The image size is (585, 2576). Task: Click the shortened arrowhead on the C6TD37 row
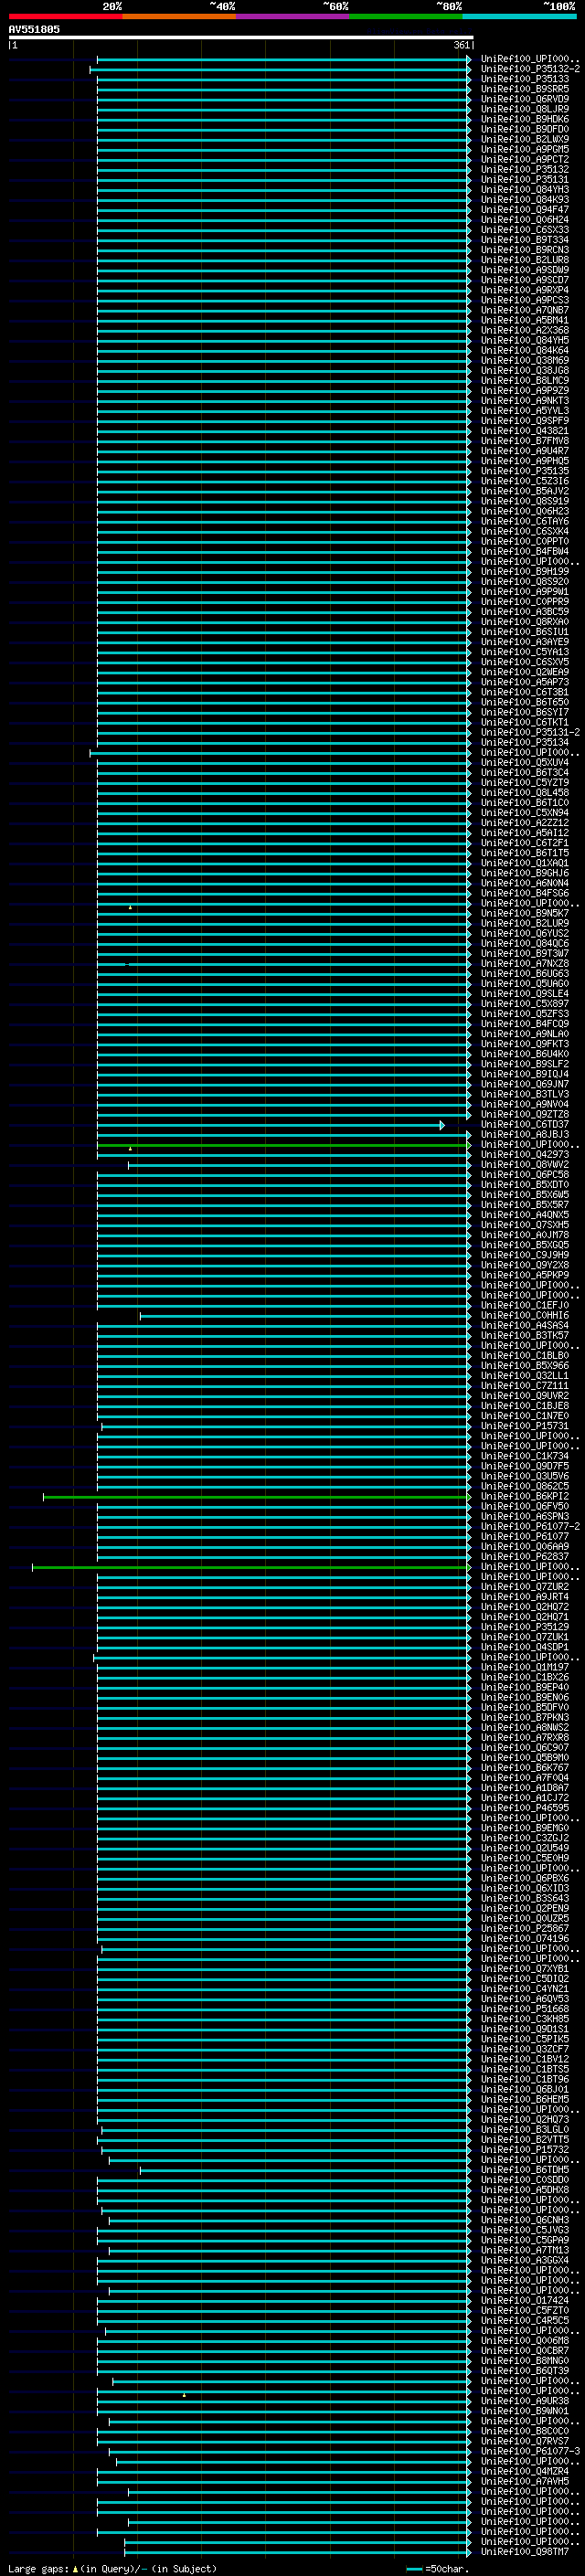pos(442,1125)
